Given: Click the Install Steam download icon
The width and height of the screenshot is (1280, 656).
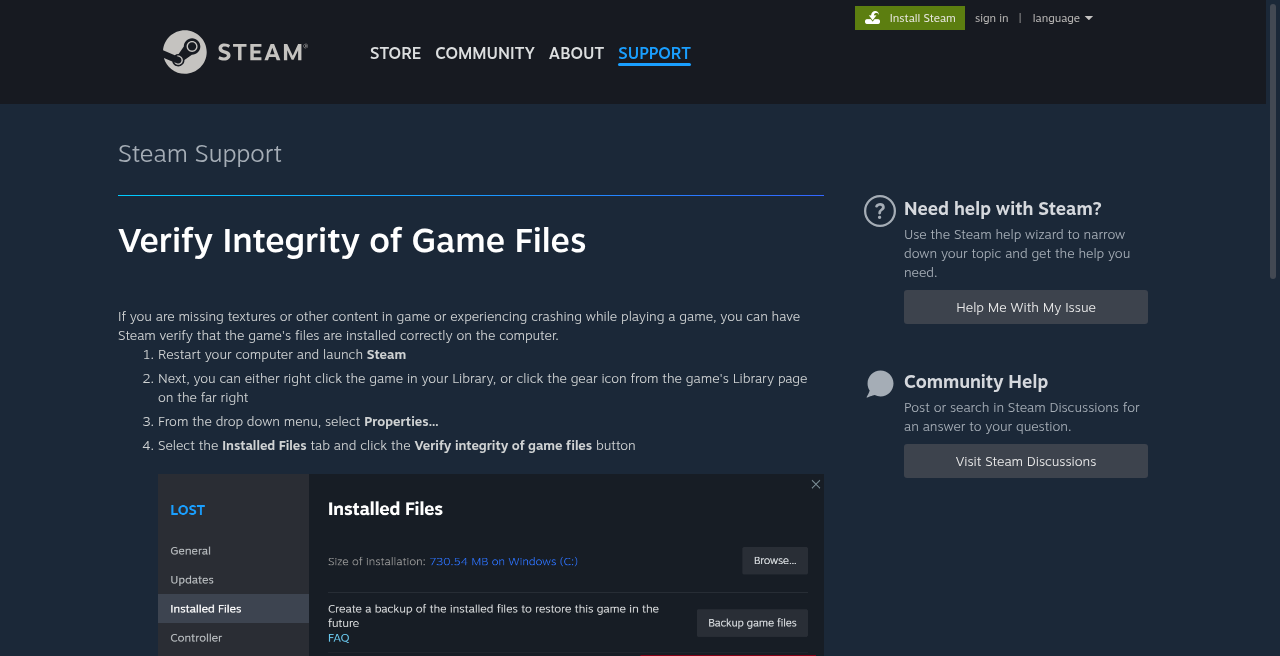Looking at the screenshot, I should 873,18.
